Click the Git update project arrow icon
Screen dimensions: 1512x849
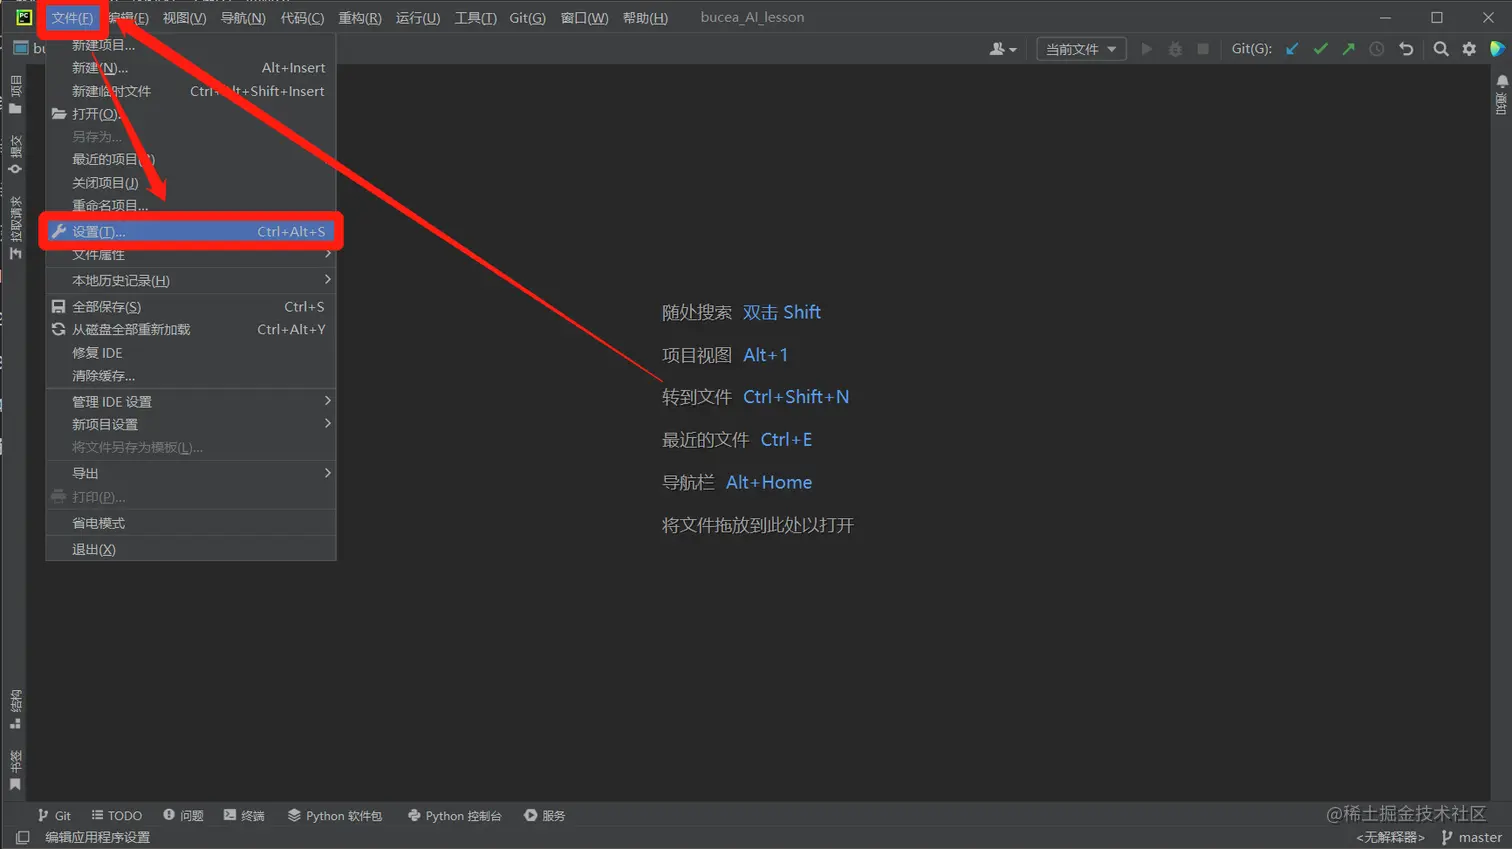(x=1292, y=48)
